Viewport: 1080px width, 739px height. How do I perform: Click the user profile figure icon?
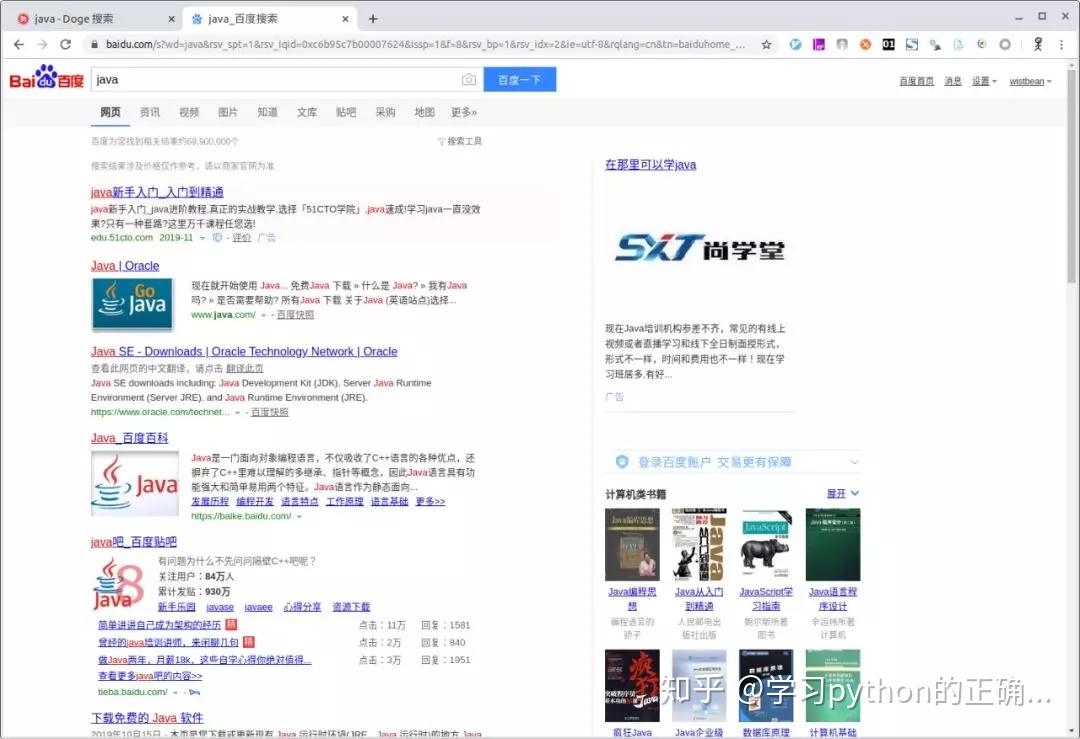click(x=1038, y=44)
